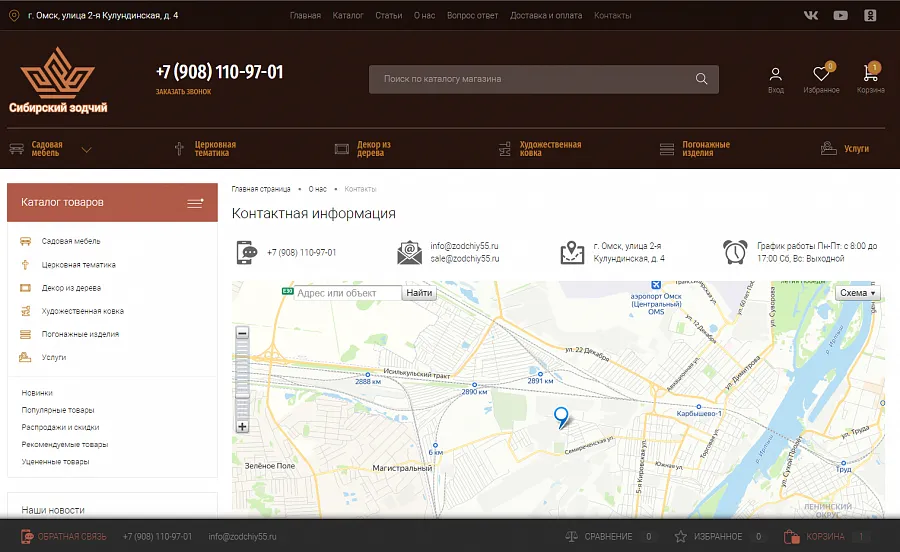Open the Корзина cart icon in header
Image resolution: width=900 pixels, height=552 pixels.
click(869, 73)
